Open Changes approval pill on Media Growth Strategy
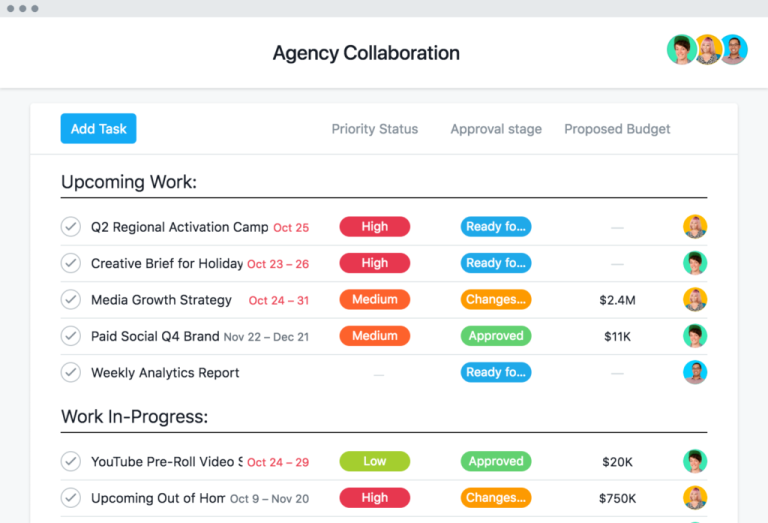This screenshot has height=523, width=768. [496, 299]
